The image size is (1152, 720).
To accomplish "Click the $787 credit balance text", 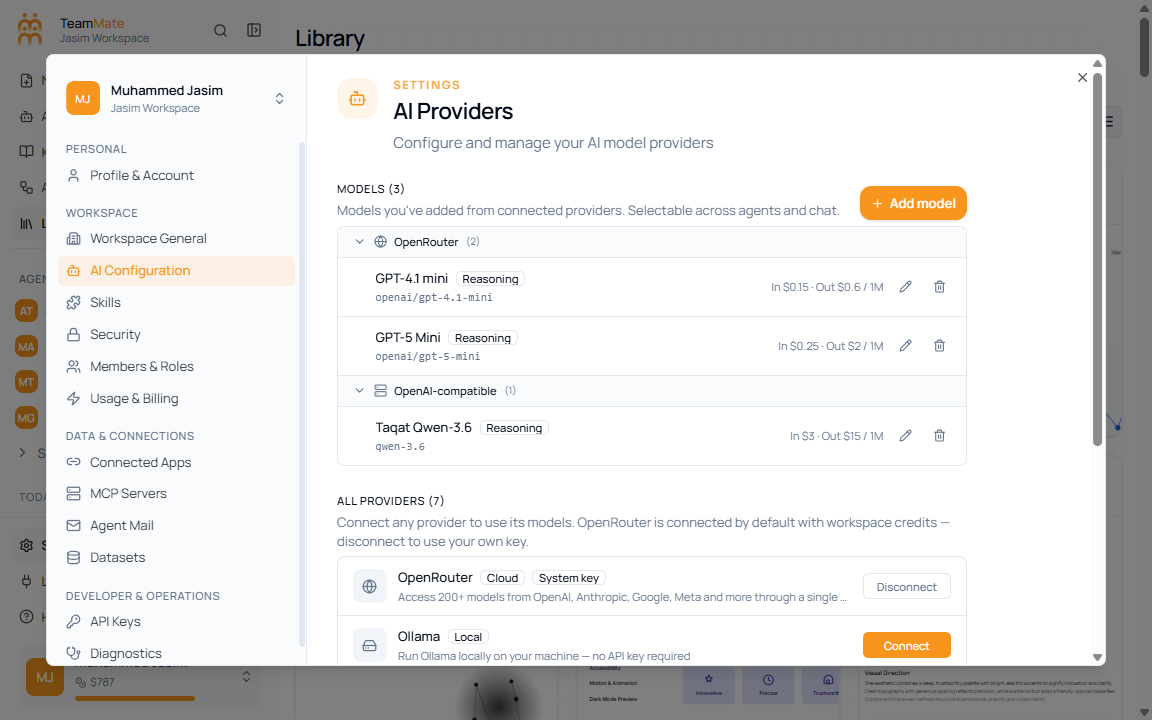I will pyautogui.click(x=102, y=682).
